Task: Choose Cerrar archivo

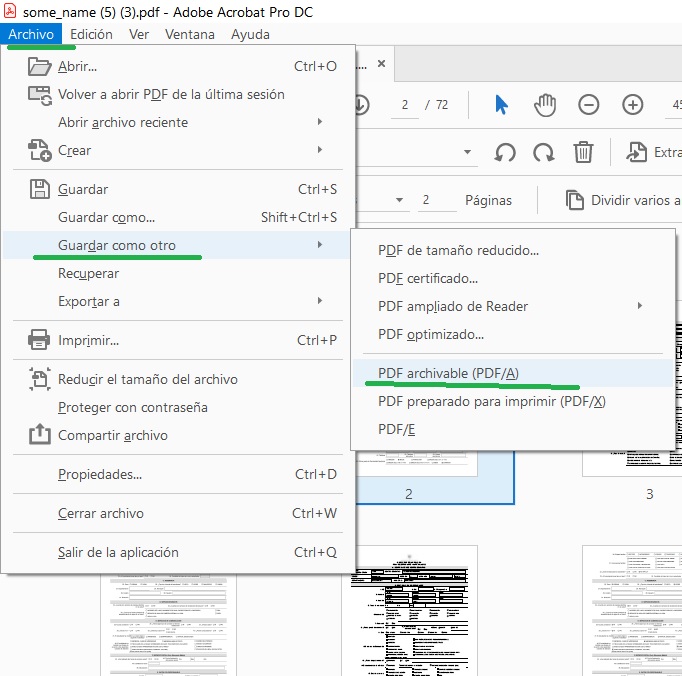Action: coord(178,513)
